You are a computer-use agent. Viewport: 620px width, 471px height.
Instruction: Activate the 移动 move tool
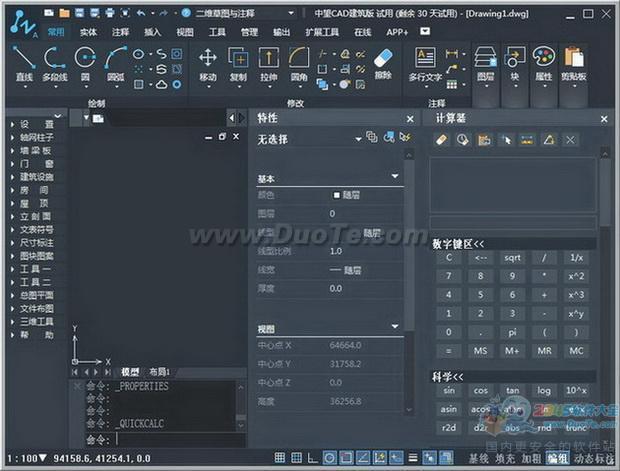click(208, 64)
